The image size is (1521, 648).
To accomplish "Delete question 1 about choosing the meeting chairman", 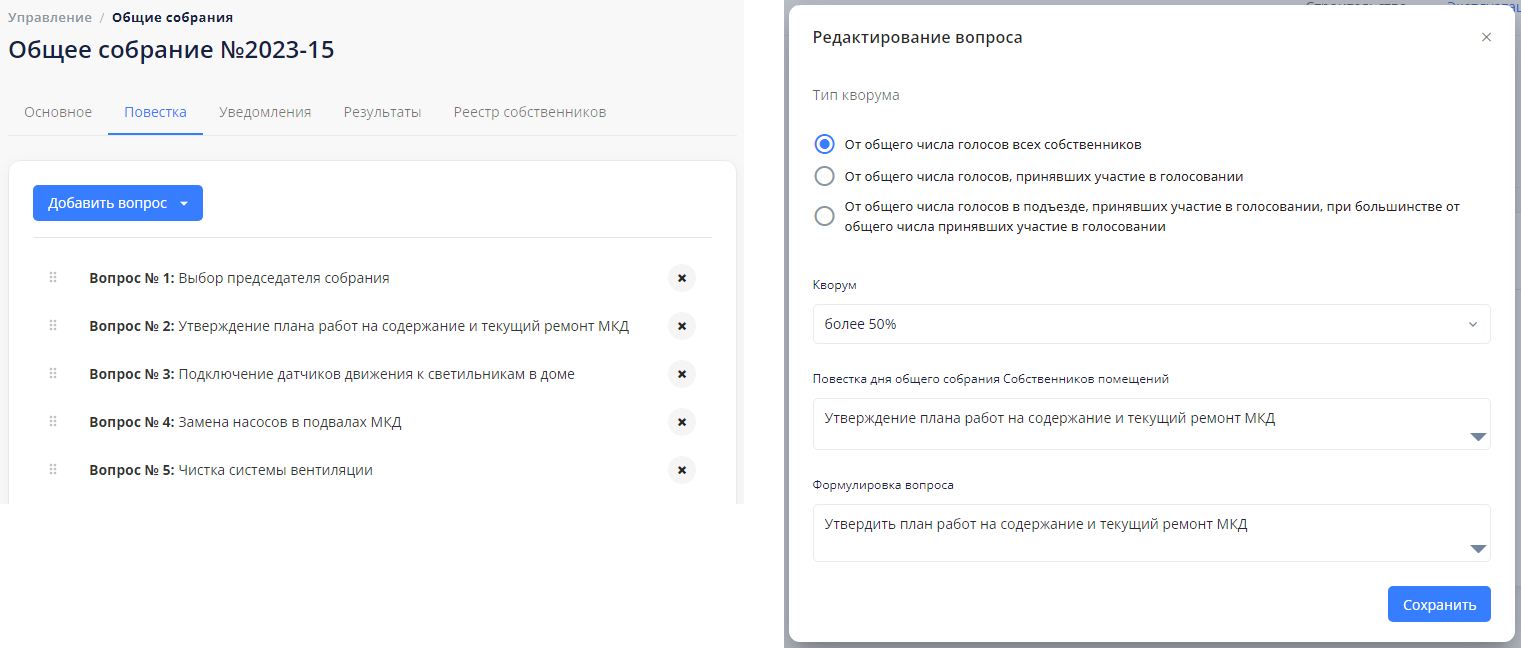I will 681,278.
